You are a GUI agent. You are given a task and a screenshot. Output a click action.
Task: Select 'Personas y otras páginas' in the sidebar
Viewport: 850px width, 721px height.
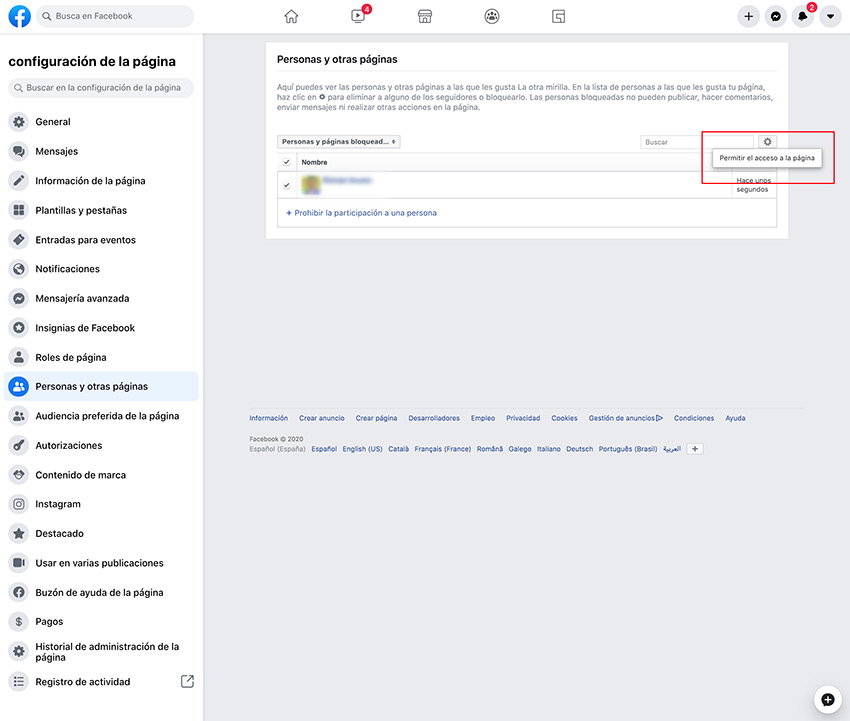[95, 386]
